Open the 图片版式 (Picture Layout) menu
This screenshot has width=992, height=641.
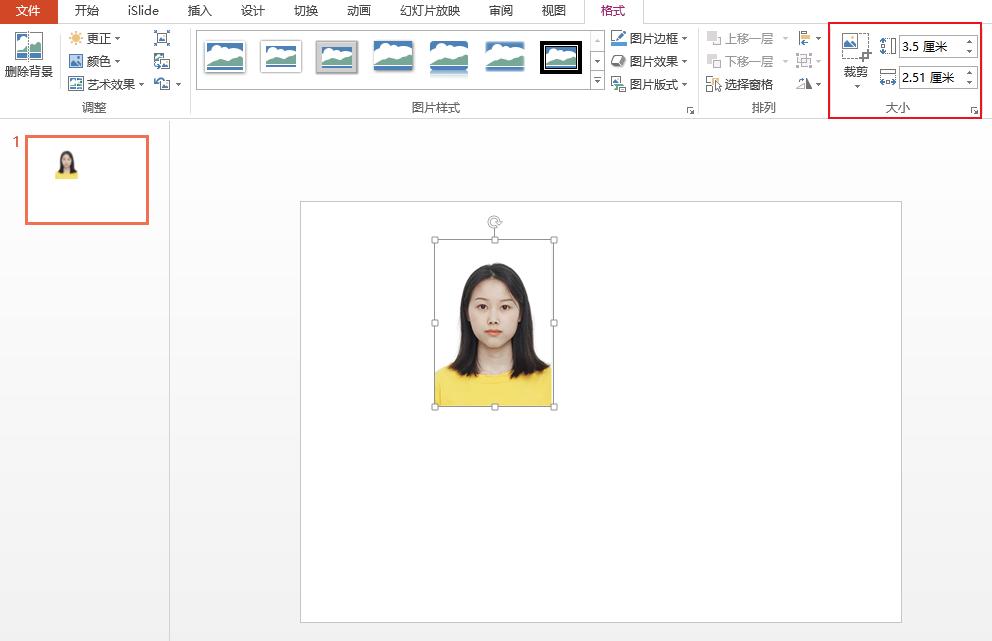[x=650, y=84]
